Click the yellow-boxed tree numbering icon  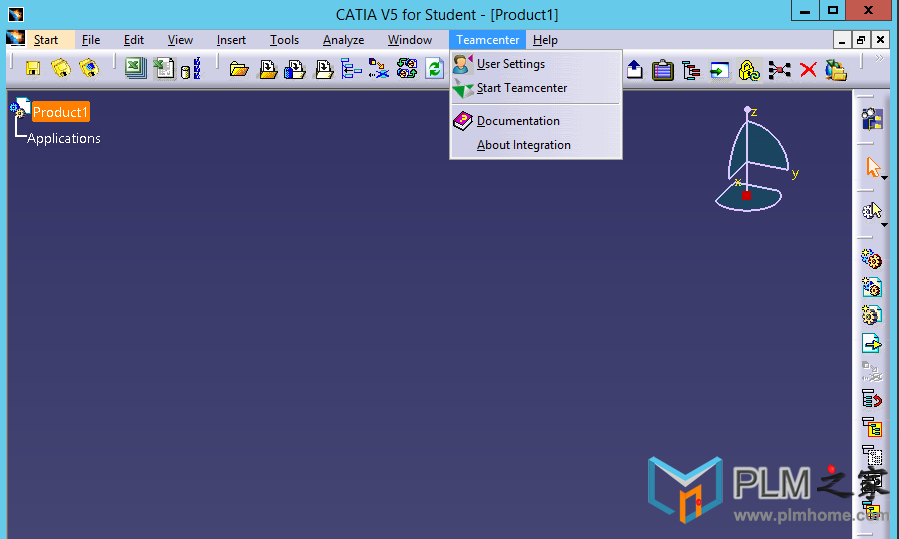871,427
